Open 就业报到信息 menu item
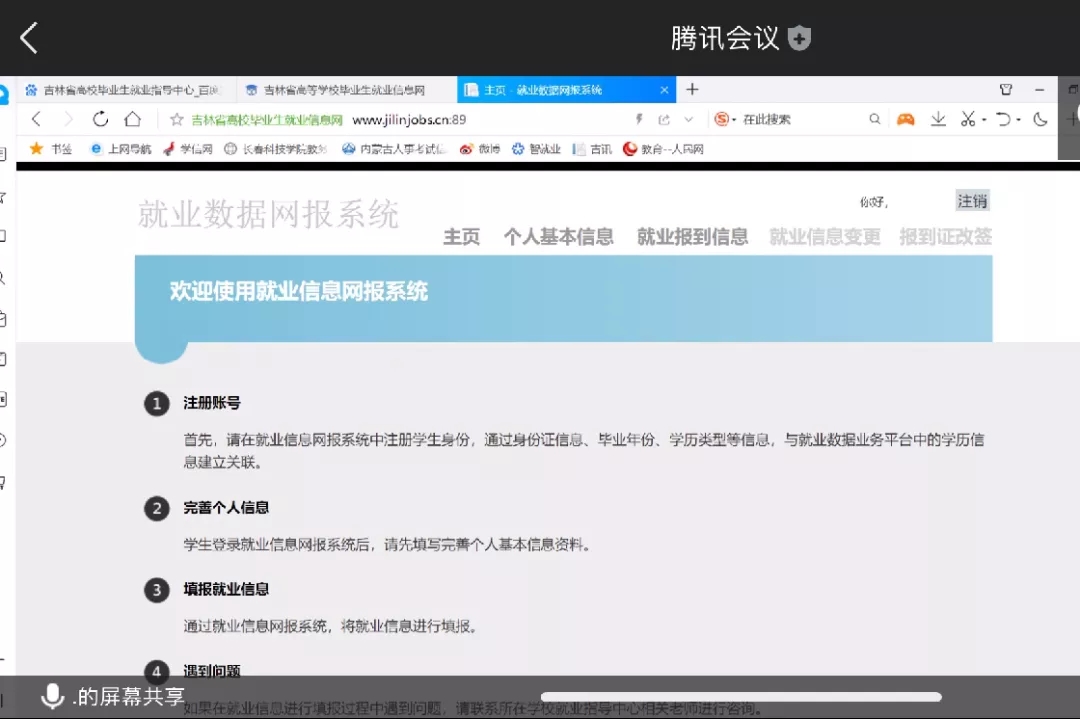The width and height of the screenshot is (1080, 719). pyautogui.click(x=692, y=237)
